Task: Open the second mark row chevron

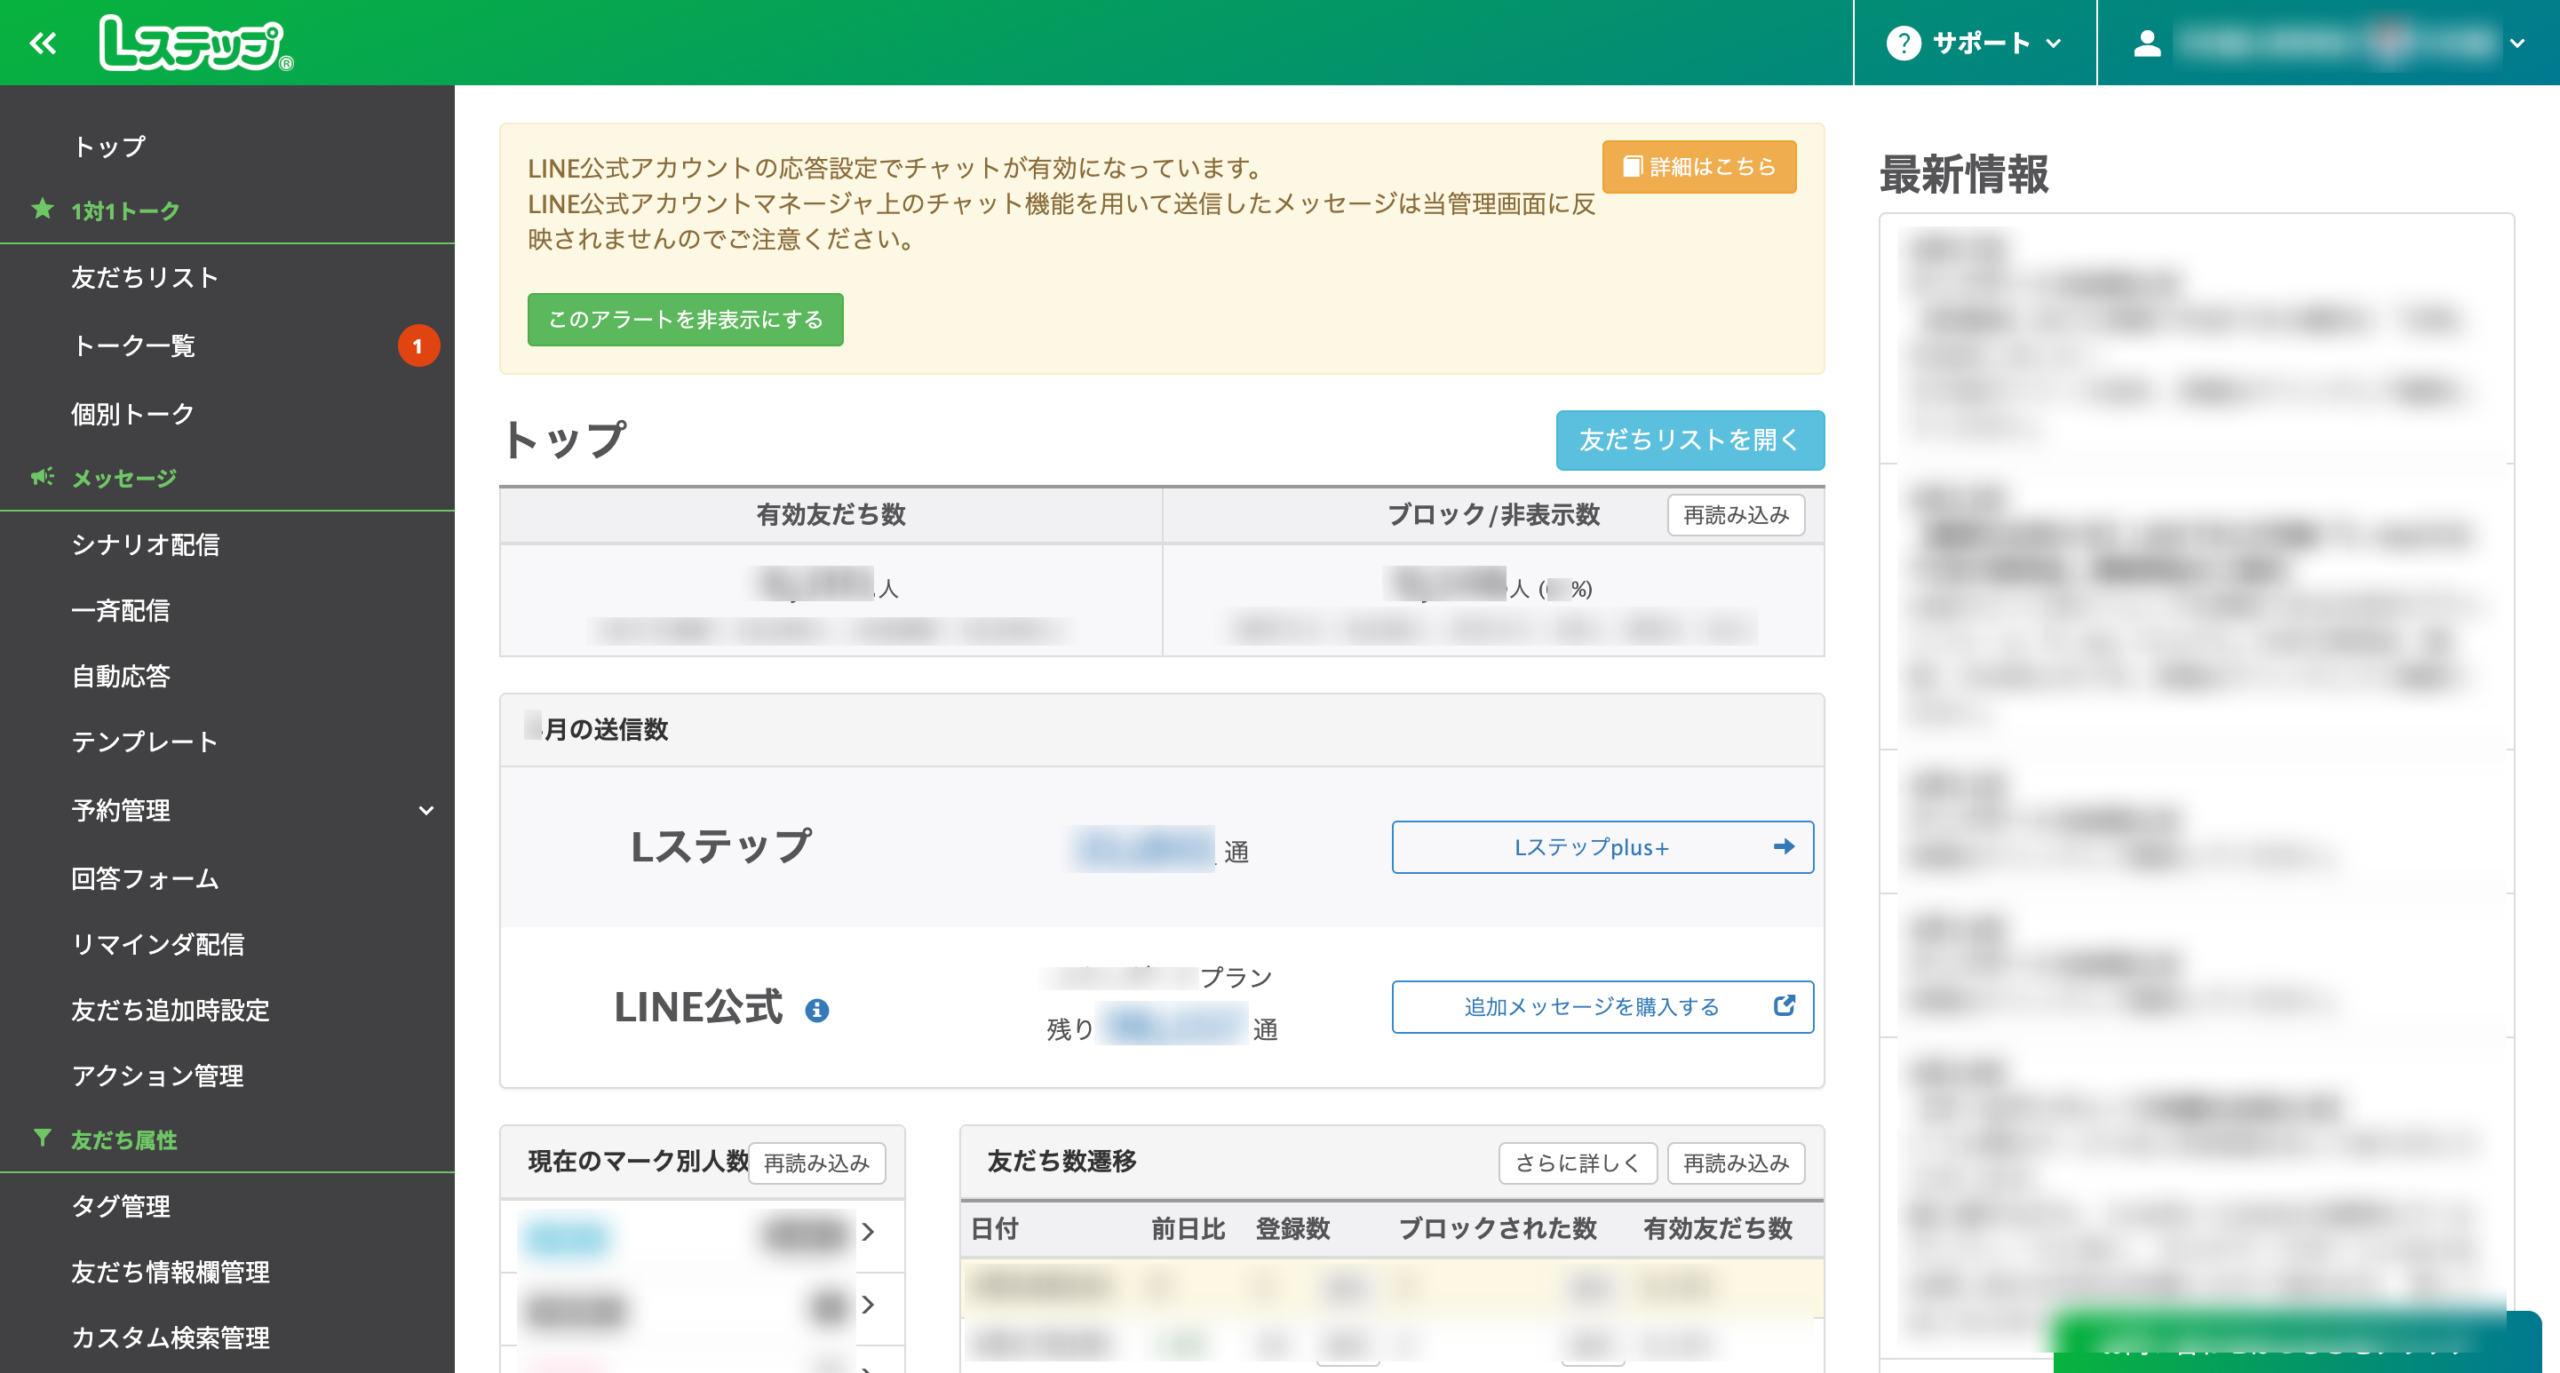Action: click(868, 1304)
